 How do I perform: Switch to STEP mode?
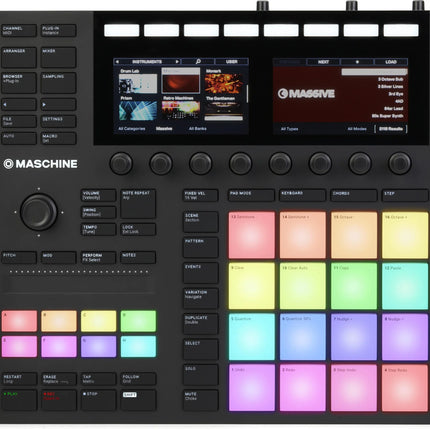click(405, 195)
